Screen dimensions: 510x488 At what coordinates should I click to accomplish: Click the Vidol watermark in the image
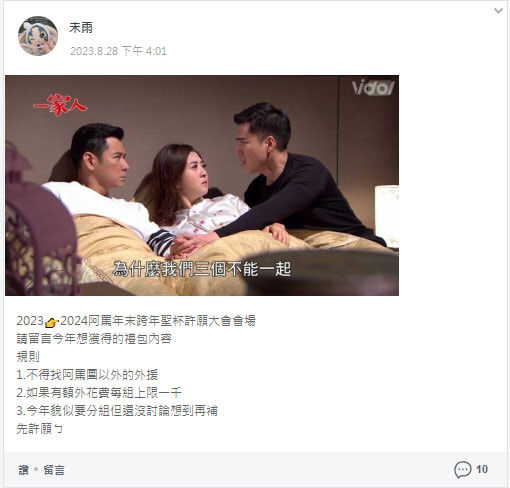pos(373,87)
